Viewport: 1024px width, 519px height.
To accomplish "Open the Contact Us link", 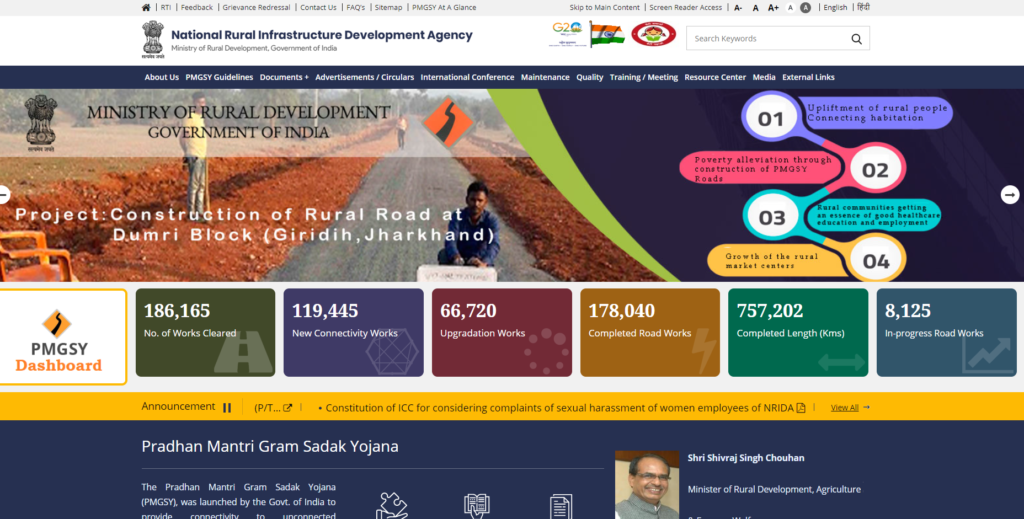I will [x=318, y=7].
